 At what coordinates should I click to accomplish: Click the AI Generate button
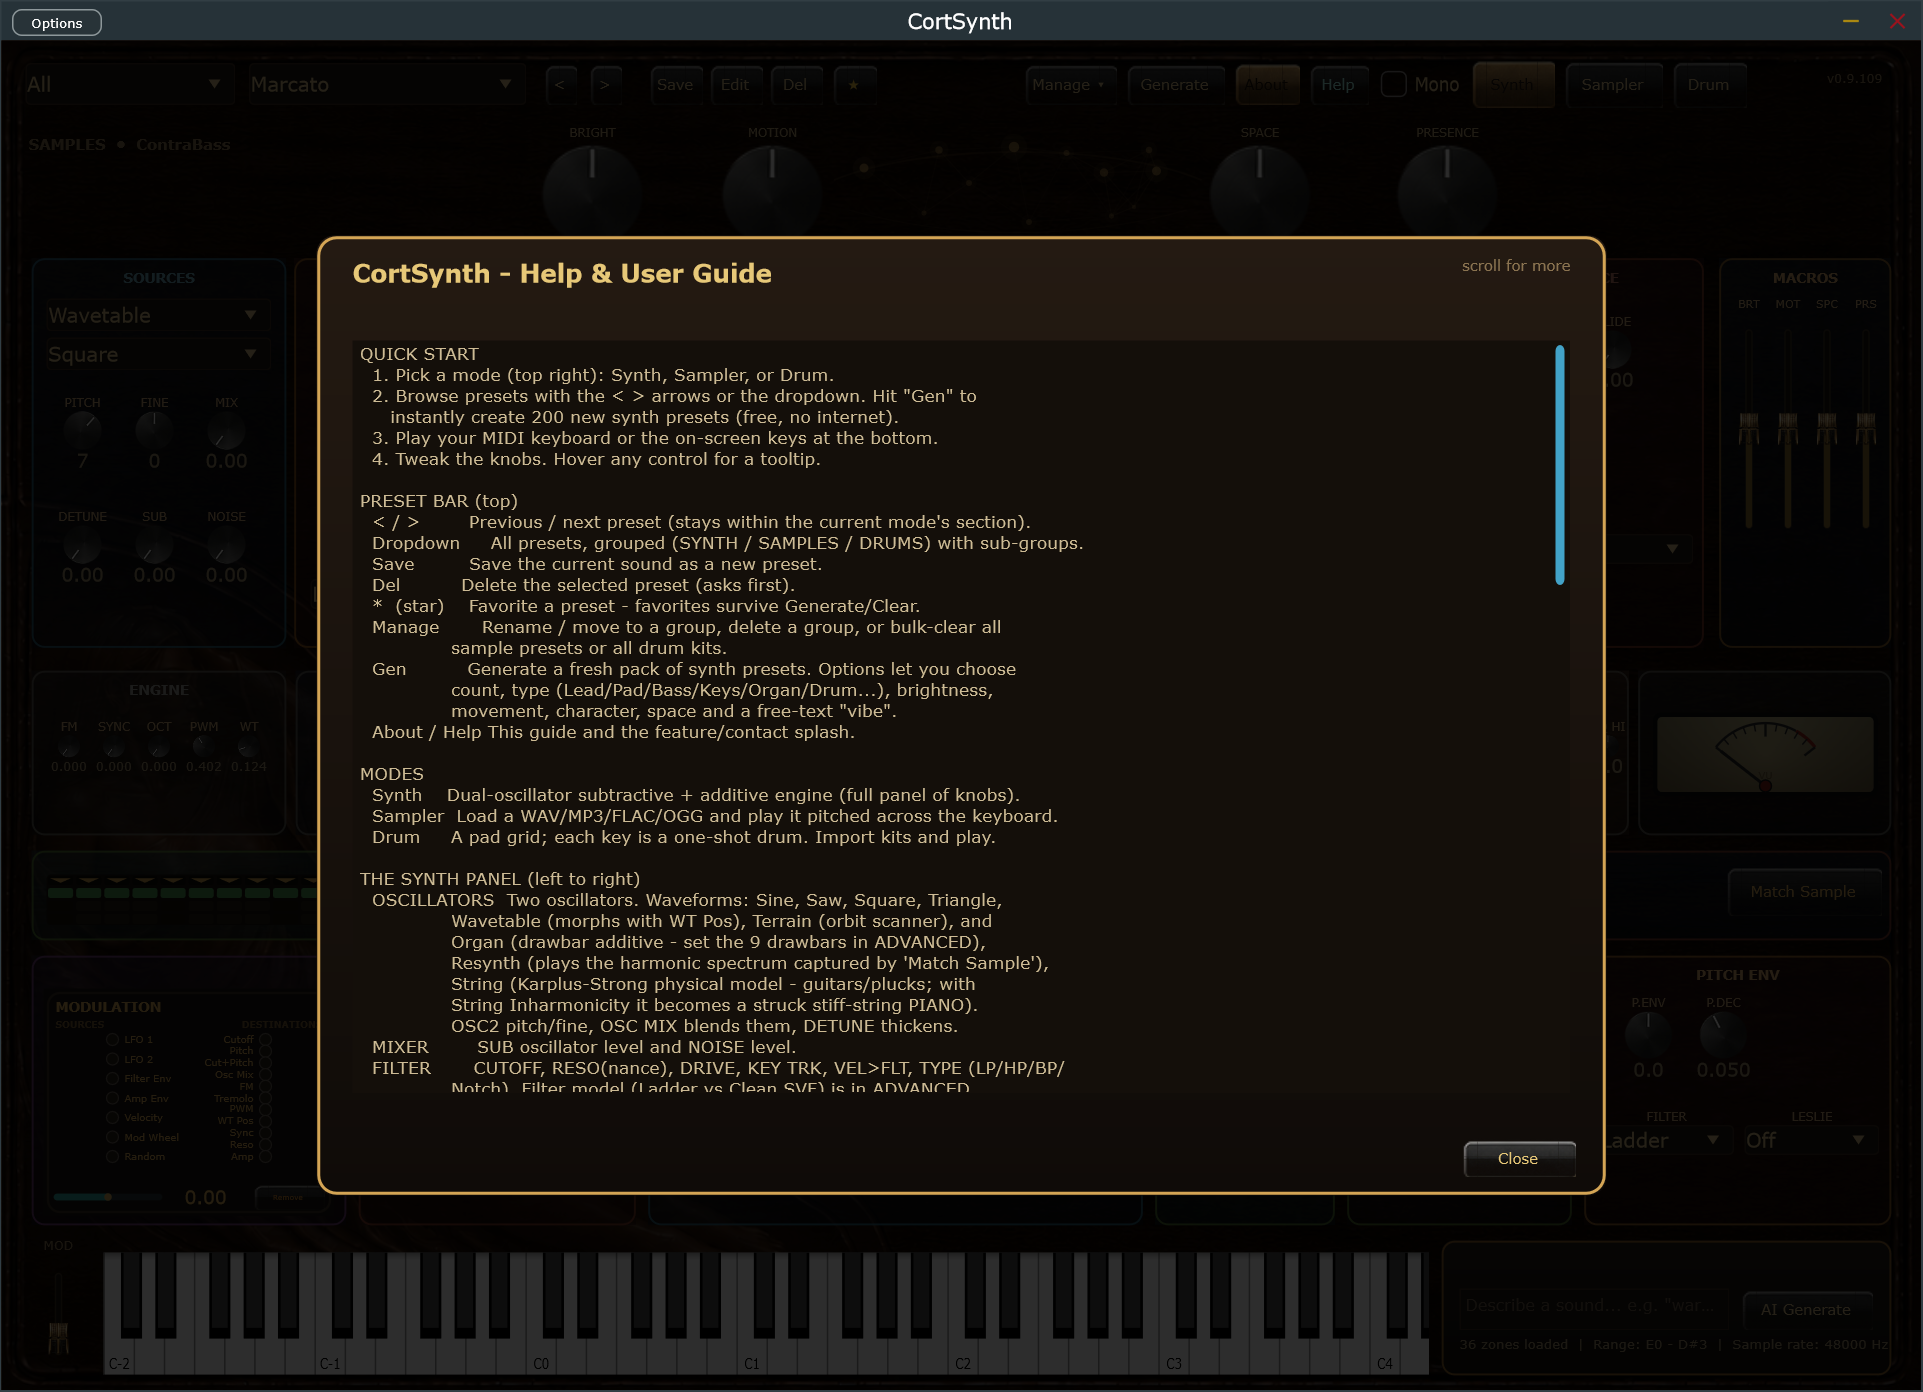point(1806,1309)
